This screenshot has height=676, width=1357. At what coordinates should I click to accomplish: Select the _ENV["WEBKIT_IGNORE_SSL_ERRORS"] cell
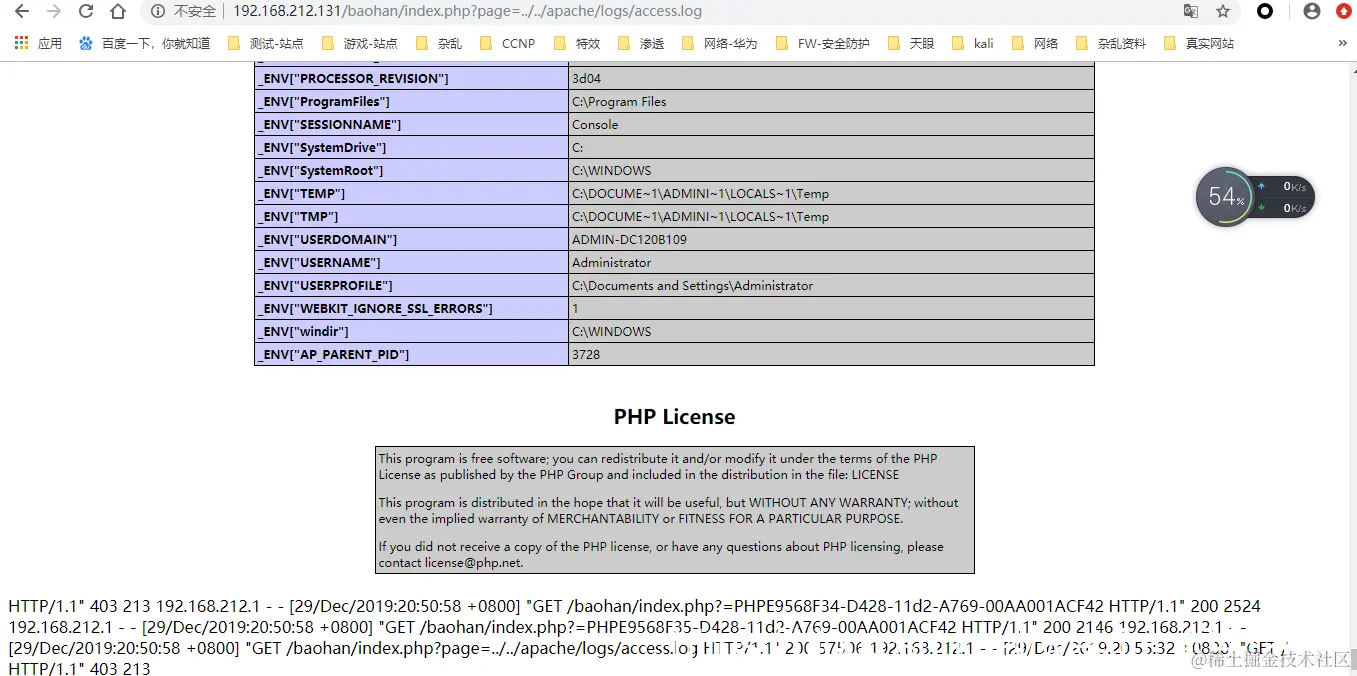click(x=411, y=308)
